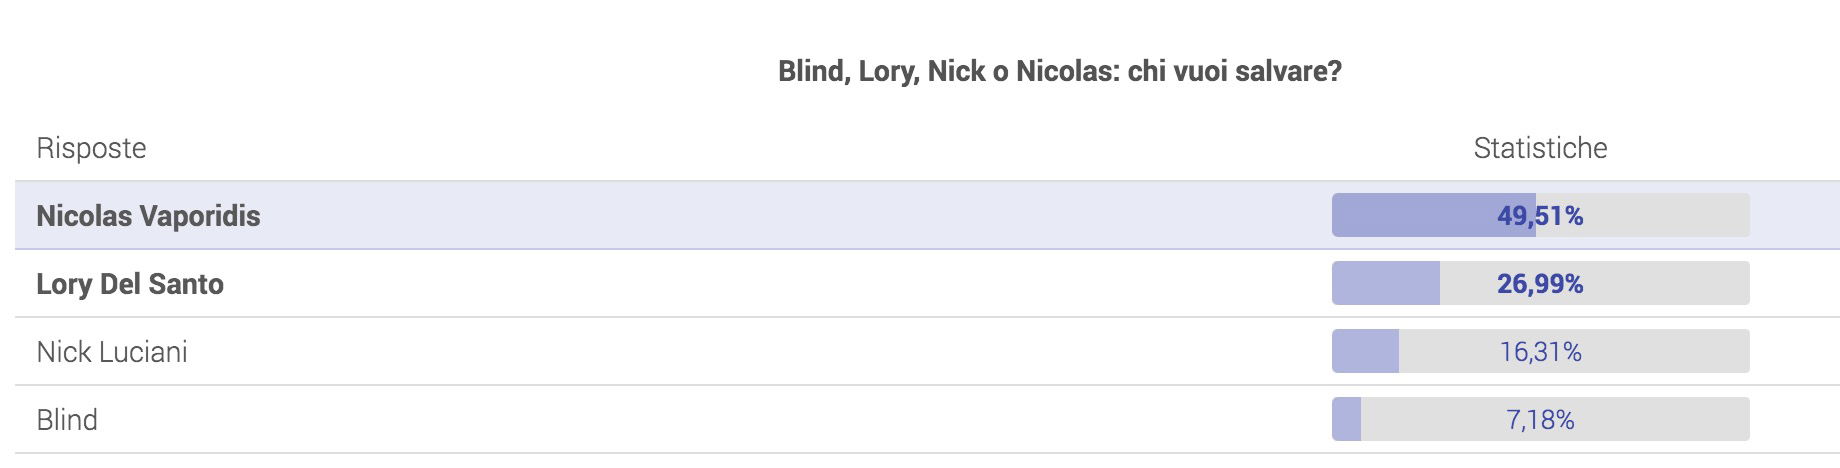Screen dimensions: 1840x468
Task: Click the 26,99% percentage text
Action: pyautogui.click(x=1540, y=284)
